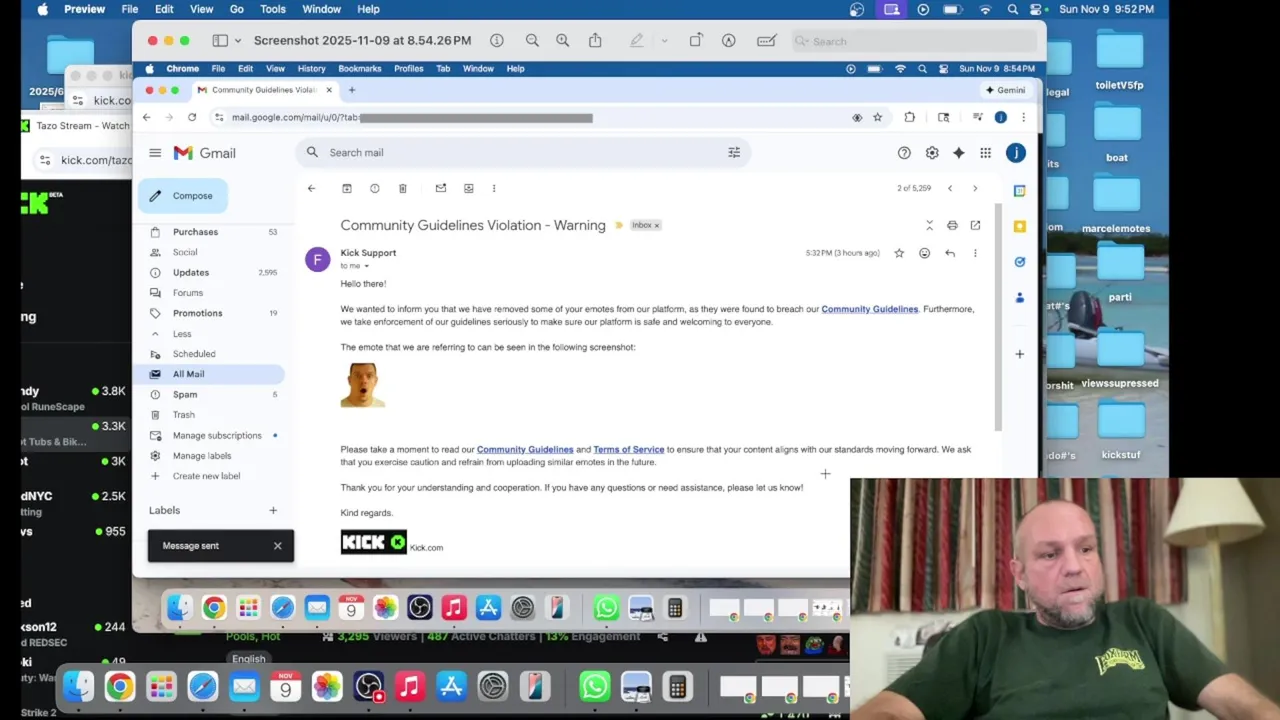Open the Gmail main menu hamburger icon
Image resolution: width=1280 pixels, height=720 pixels.
coord(155,153)
